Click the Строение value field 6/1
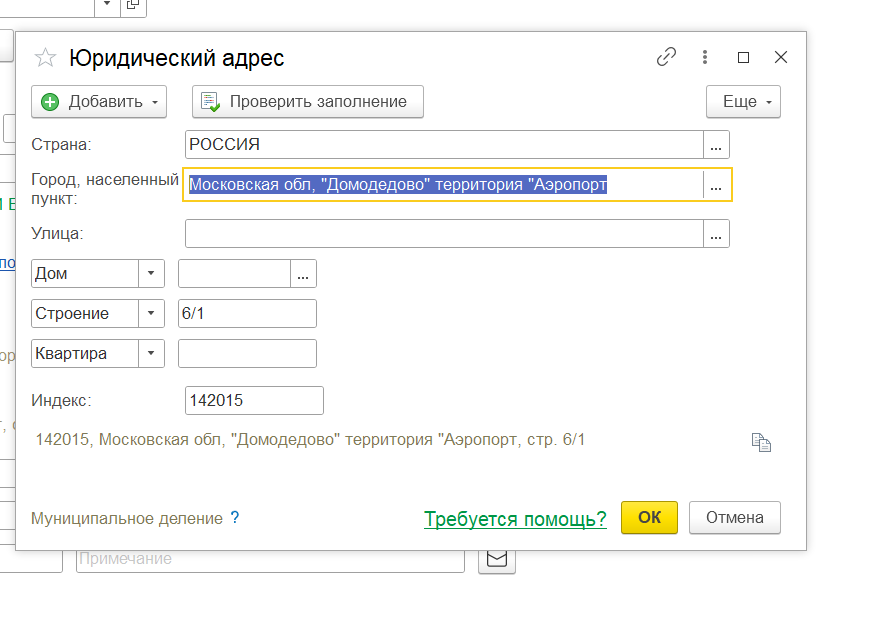This screenshot has height=627, width=882. (x=248, y=313)
